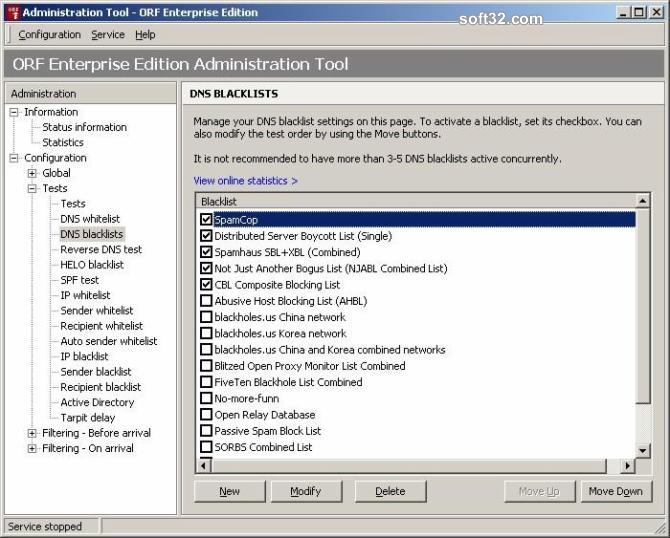The height and width of the screenshot is (538, 670).
Task: Select 'SORBS Combined List' row text
Action: click(x=263, y=447)
